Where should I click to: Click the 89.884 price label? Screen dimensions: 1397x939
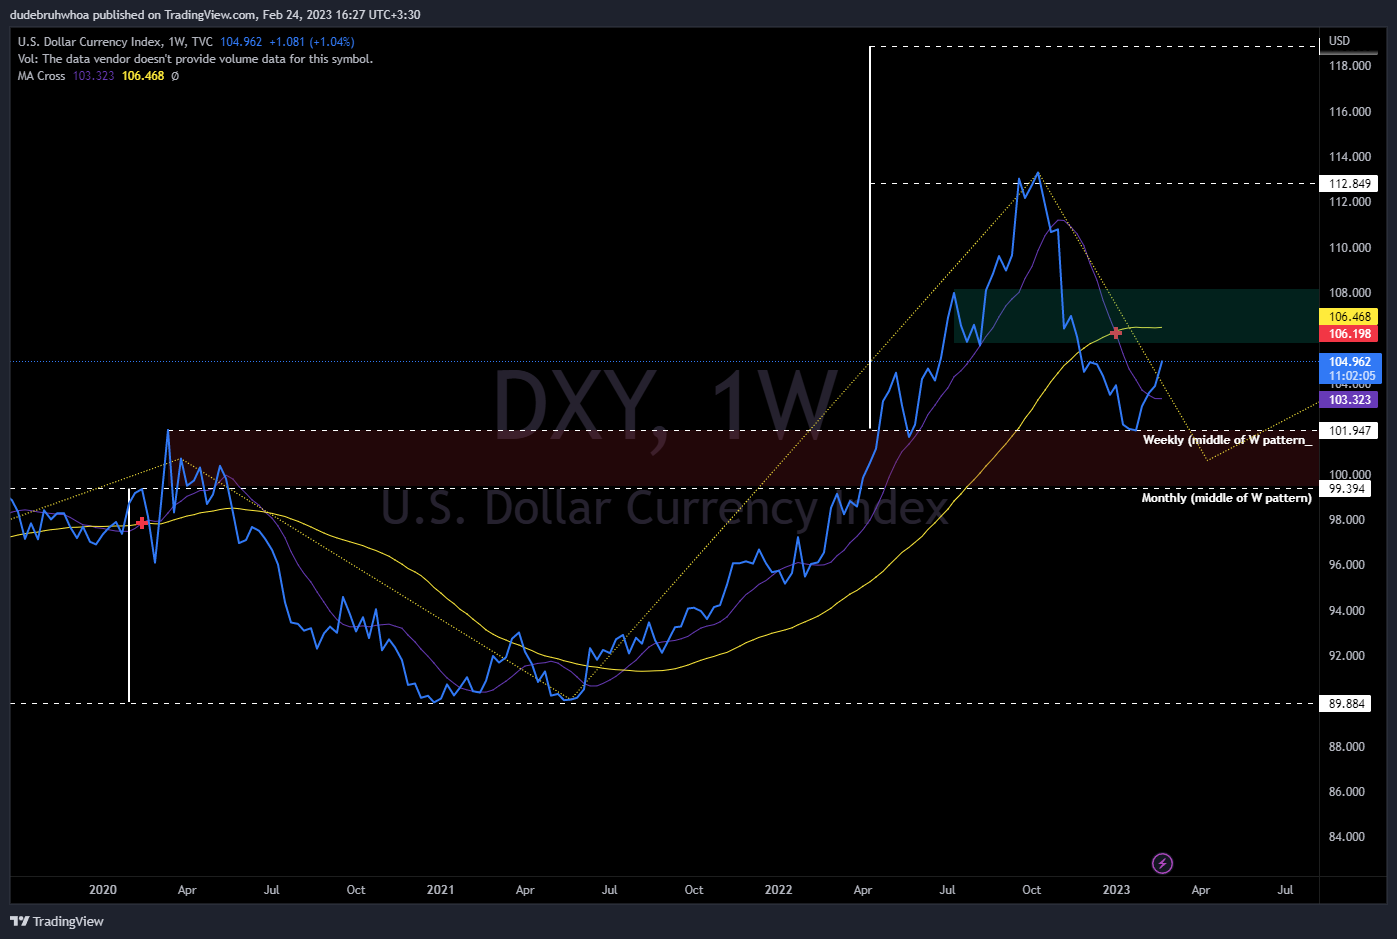click(1346, 703)
